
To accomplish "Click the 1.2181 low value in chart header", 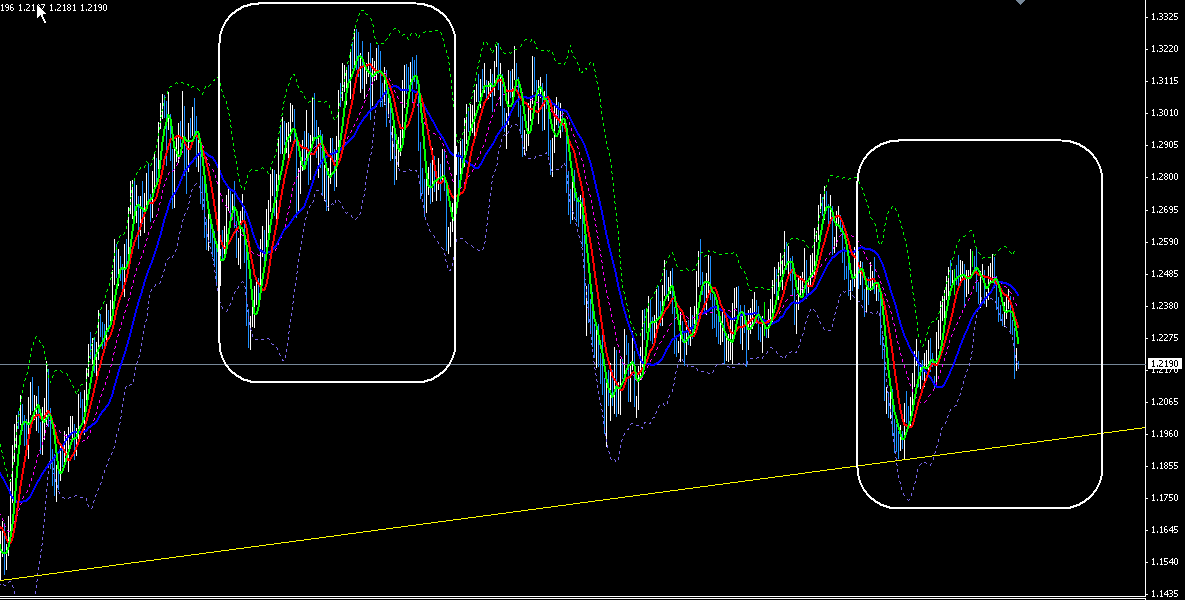I will point(62,8).
